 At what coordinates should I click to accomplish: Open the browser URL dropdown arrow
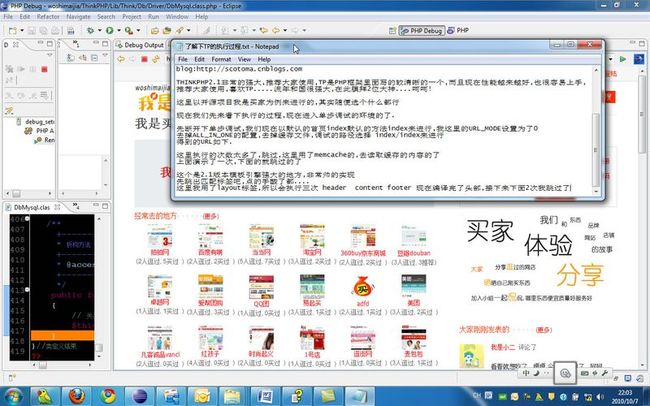(611, 59)
